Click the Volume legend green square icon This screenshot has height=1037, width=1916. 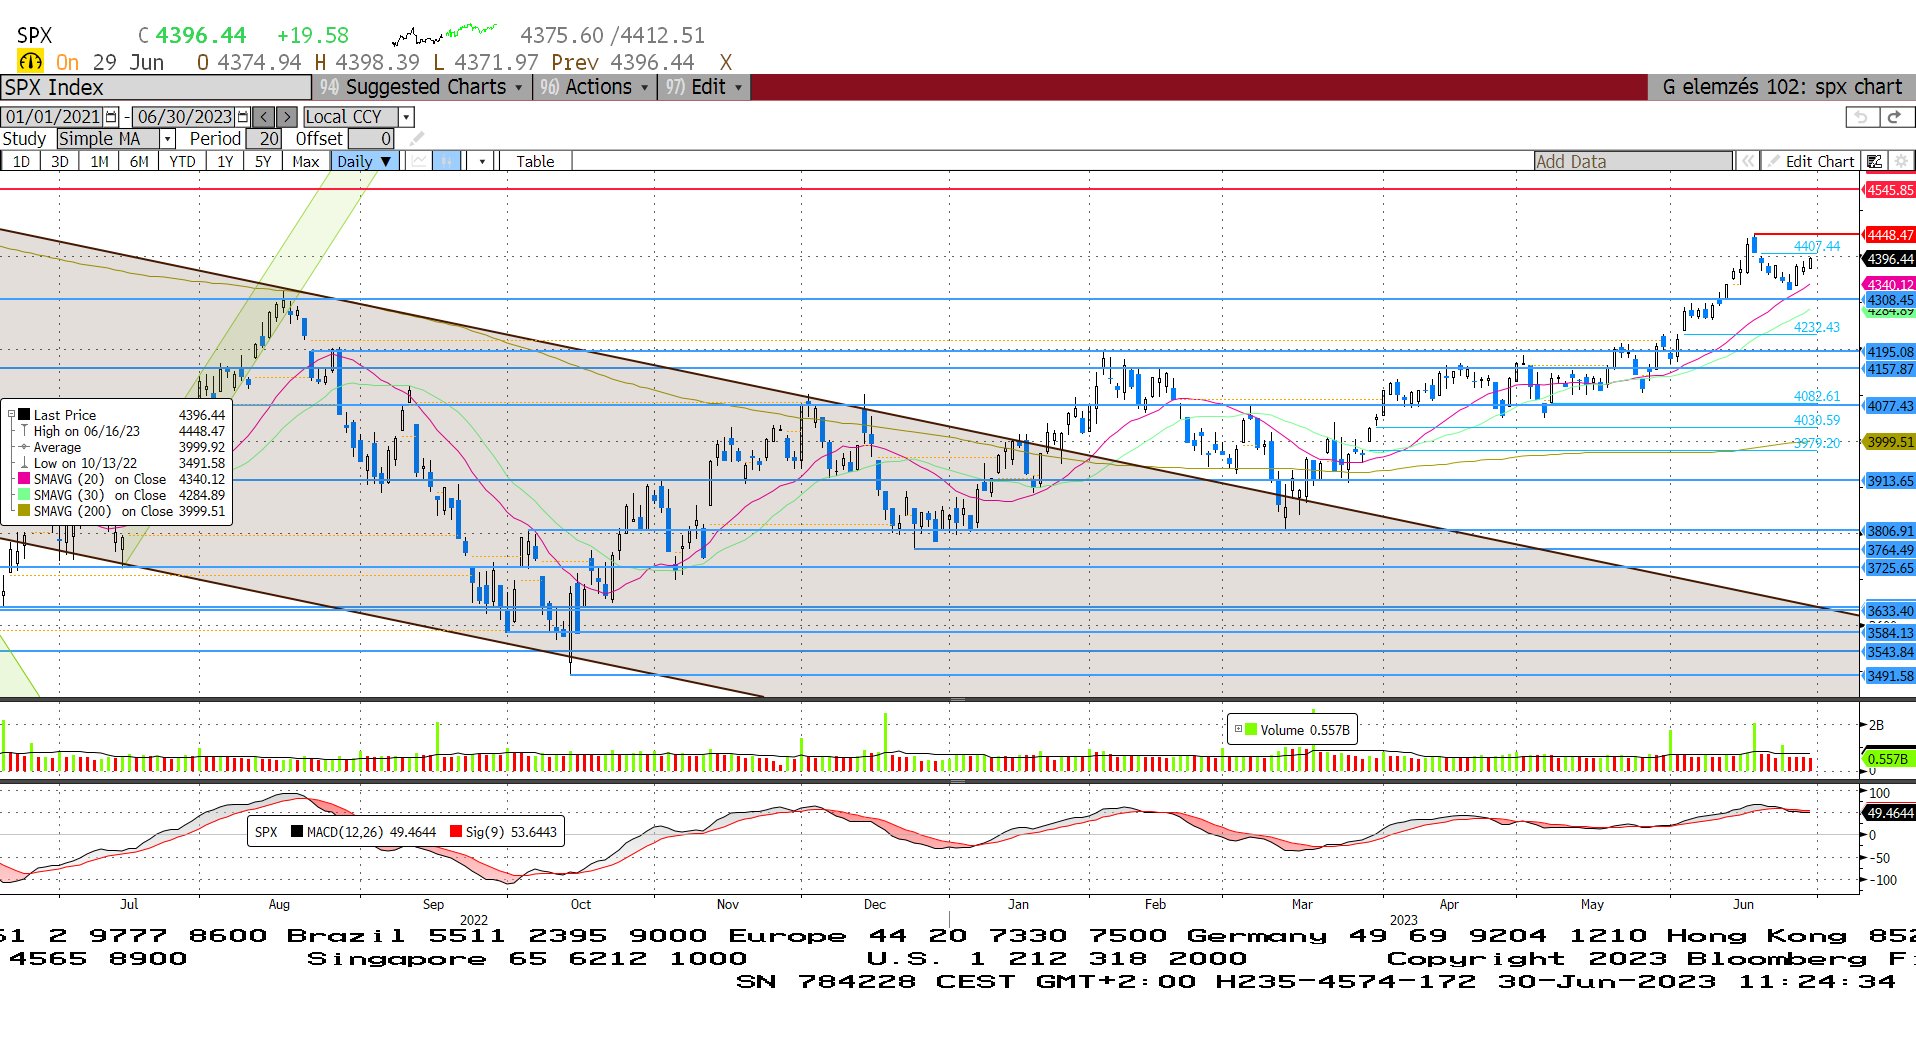pos(1250,730)
